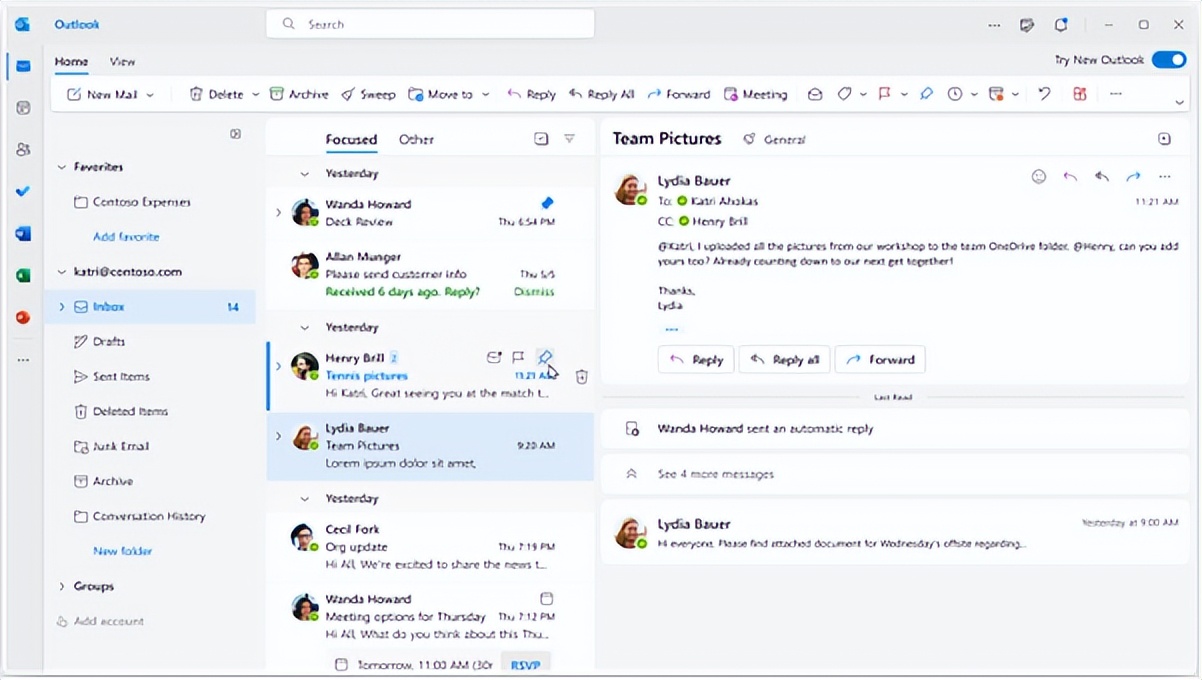Image resolution: width=1202 pixels, height=680 pixels.
Task: Flag the message with the toolbar flag icon
Action: click(x=884, y=94)
